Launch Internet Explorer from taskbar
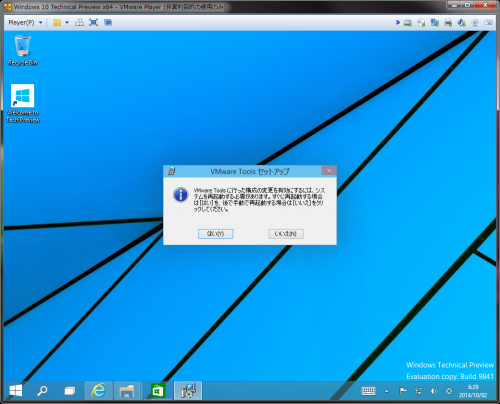 click(99, 391)
